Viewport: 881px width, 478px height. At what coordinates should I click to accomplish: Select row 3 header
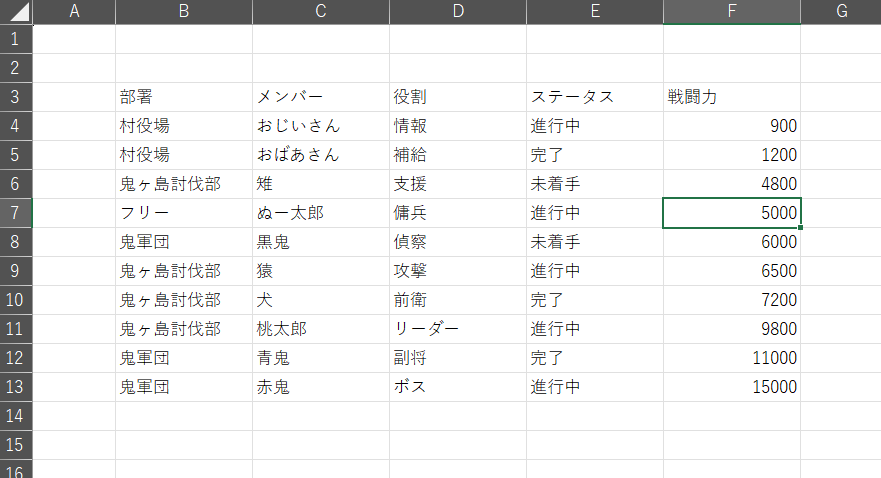16,97
